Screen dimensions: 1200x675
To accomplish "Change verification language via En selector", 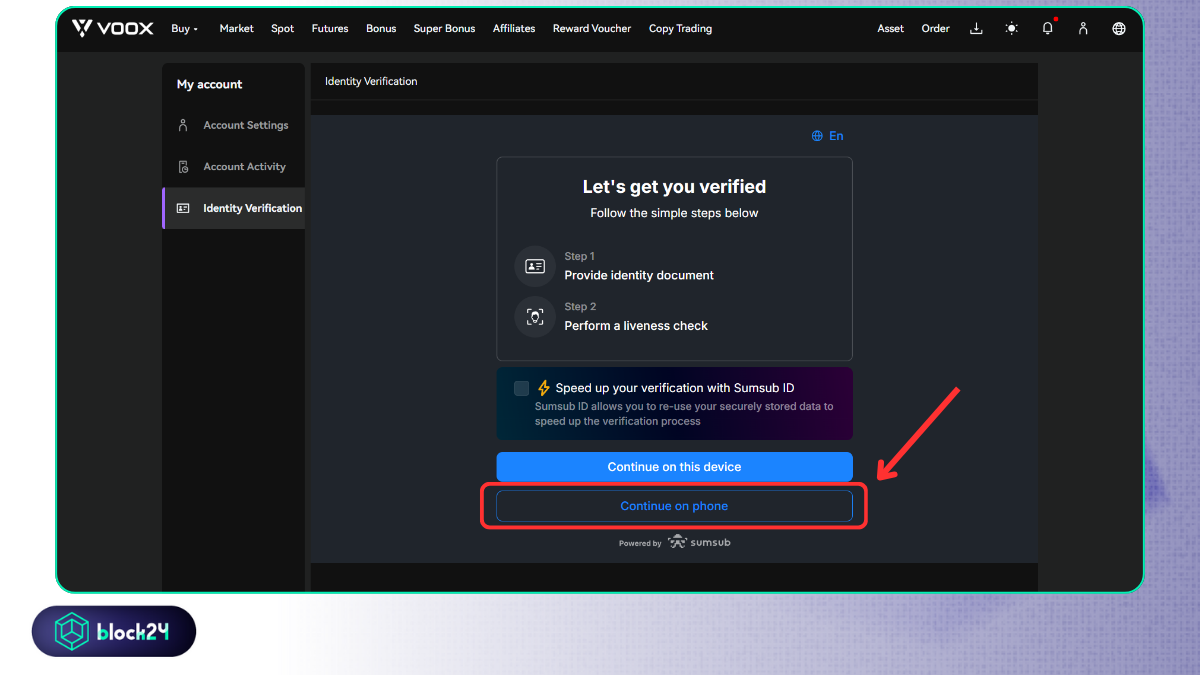I will [828, 136].
